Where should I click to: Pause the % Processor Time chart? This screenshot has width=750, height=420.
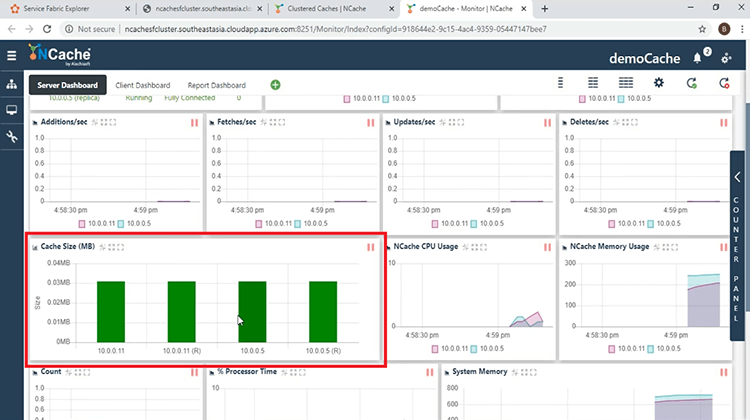(x=430, y=372)
